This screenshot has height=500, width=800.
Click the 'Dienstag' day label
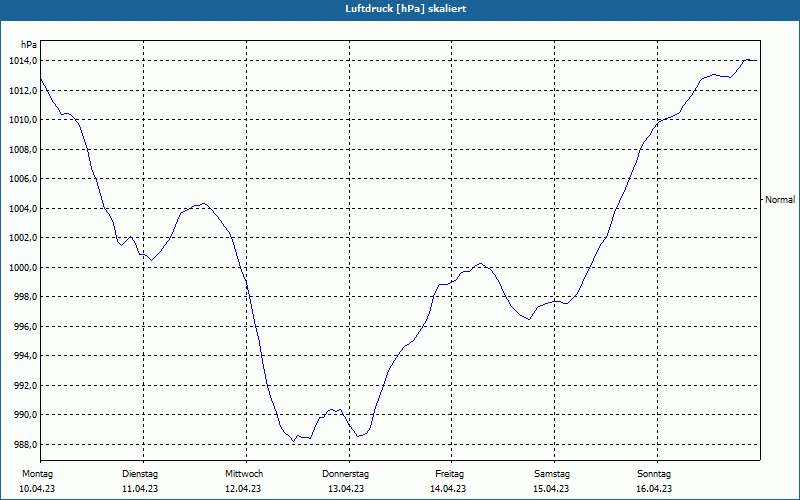(x=140, y=474)
